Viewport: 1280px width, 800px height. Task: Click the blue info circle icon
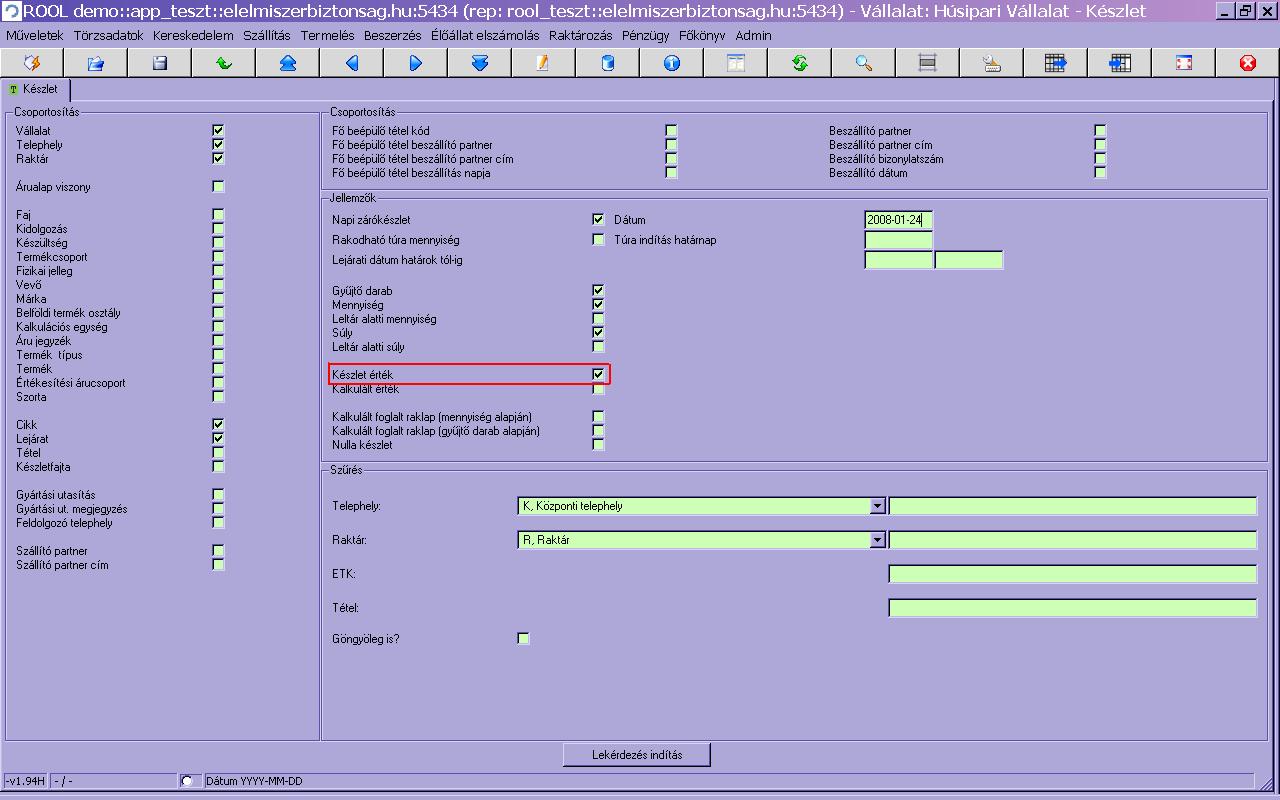[672, 63]
